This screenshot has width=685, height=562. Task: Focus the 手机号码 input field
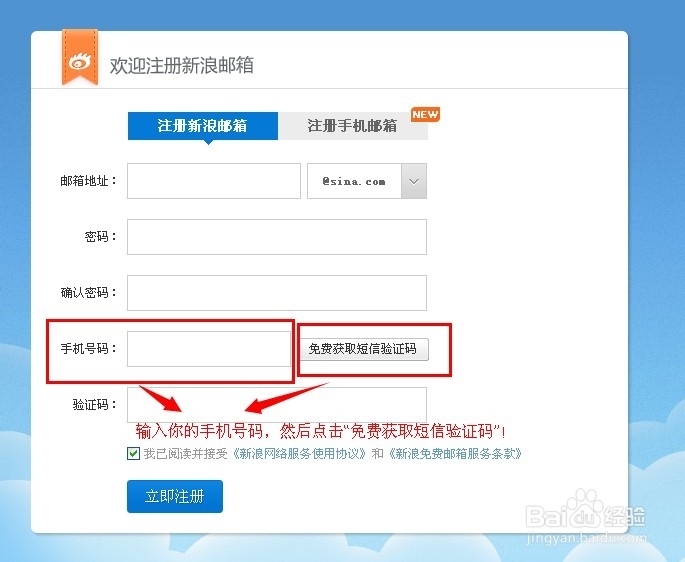coord(209,349)
